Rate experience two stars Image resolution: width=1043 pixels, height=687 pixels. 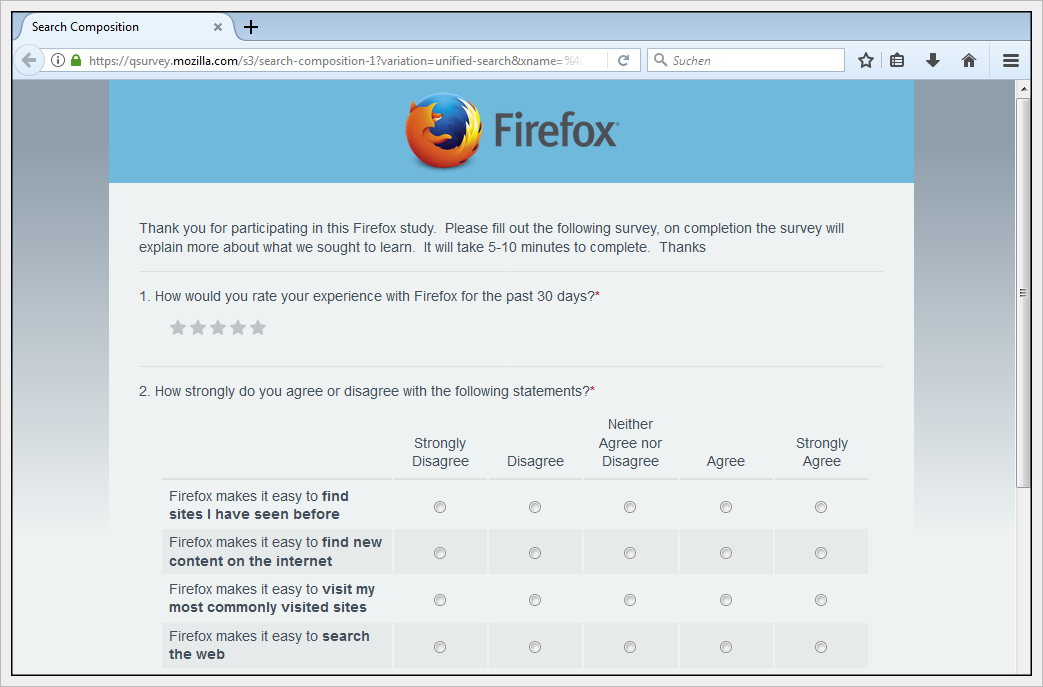click(198, 327)
